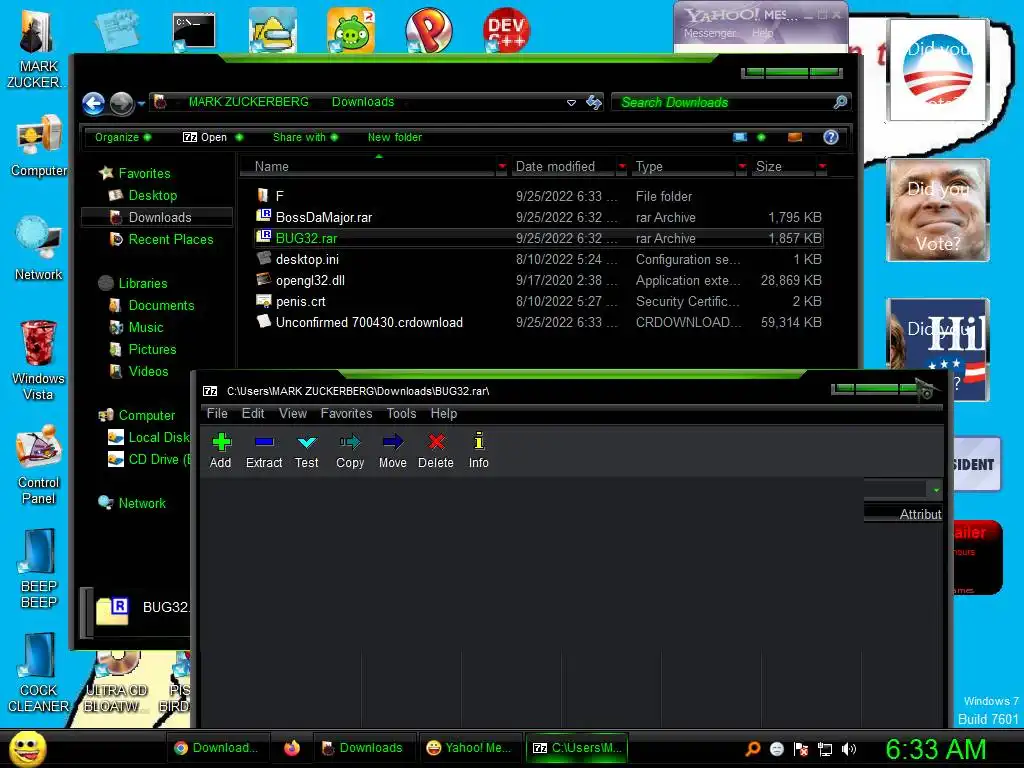Open the View menu in 7-Zip

pos(293,413)
